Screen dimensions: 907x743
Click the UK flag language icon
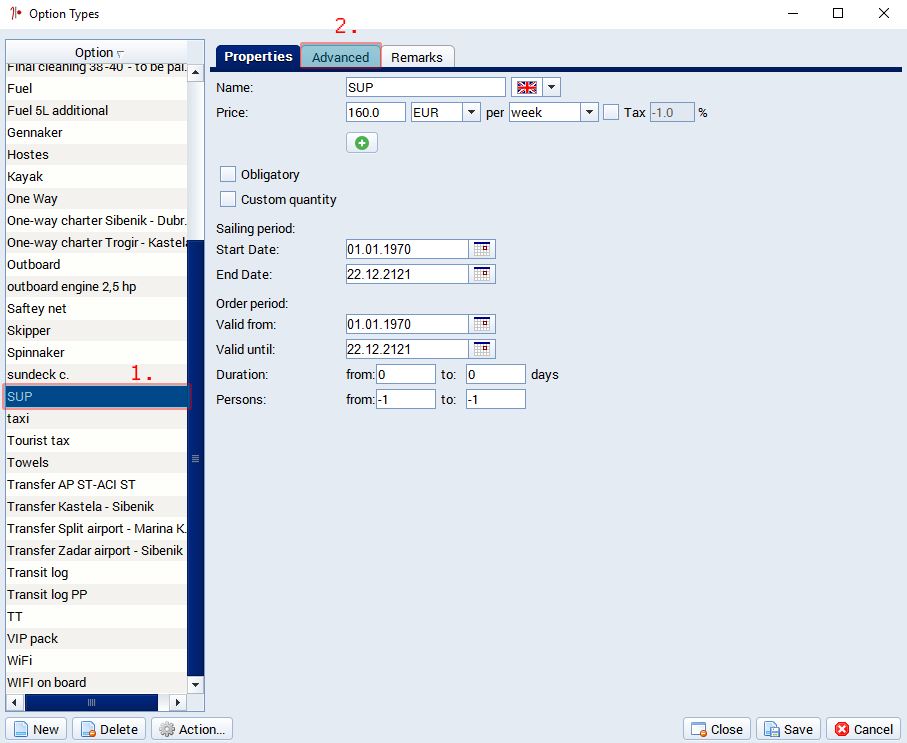point(526,87)
